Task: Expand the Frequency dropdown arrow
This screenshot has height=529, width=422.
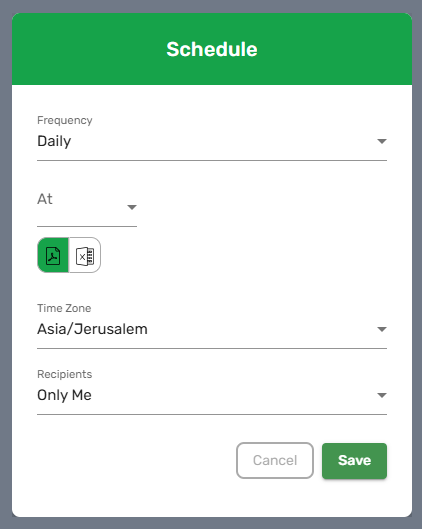Action: [382, 141]
